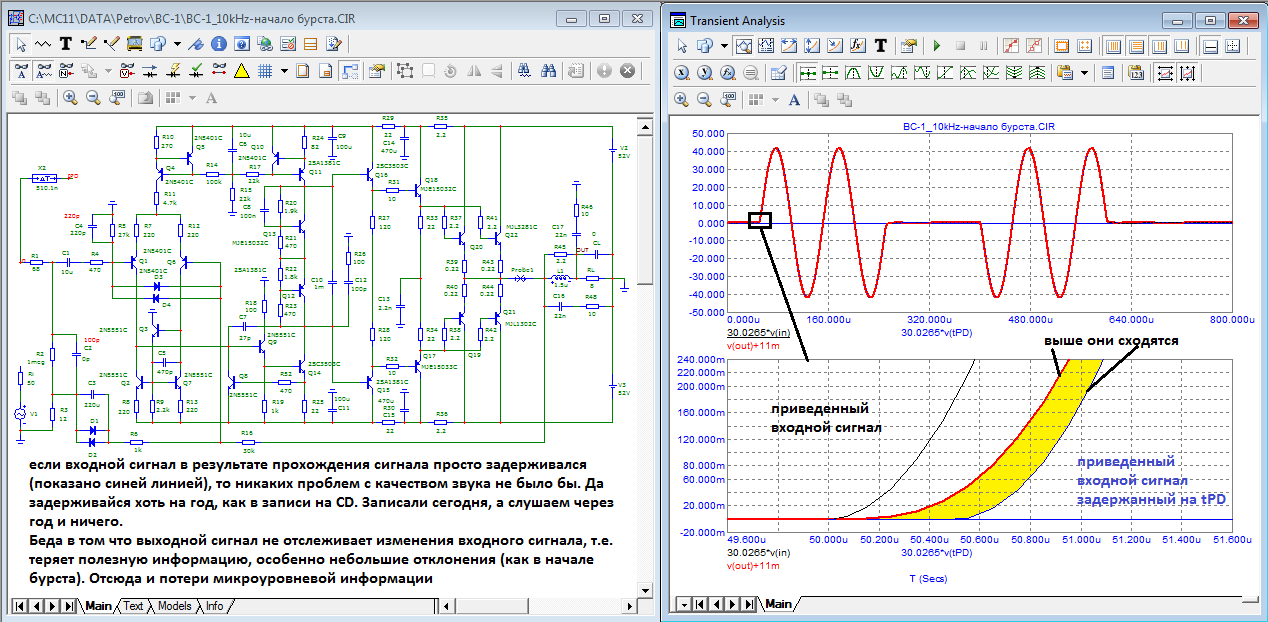Run the analysis with green play button
The image size is (1268, 622).
[x=937, y=46]
